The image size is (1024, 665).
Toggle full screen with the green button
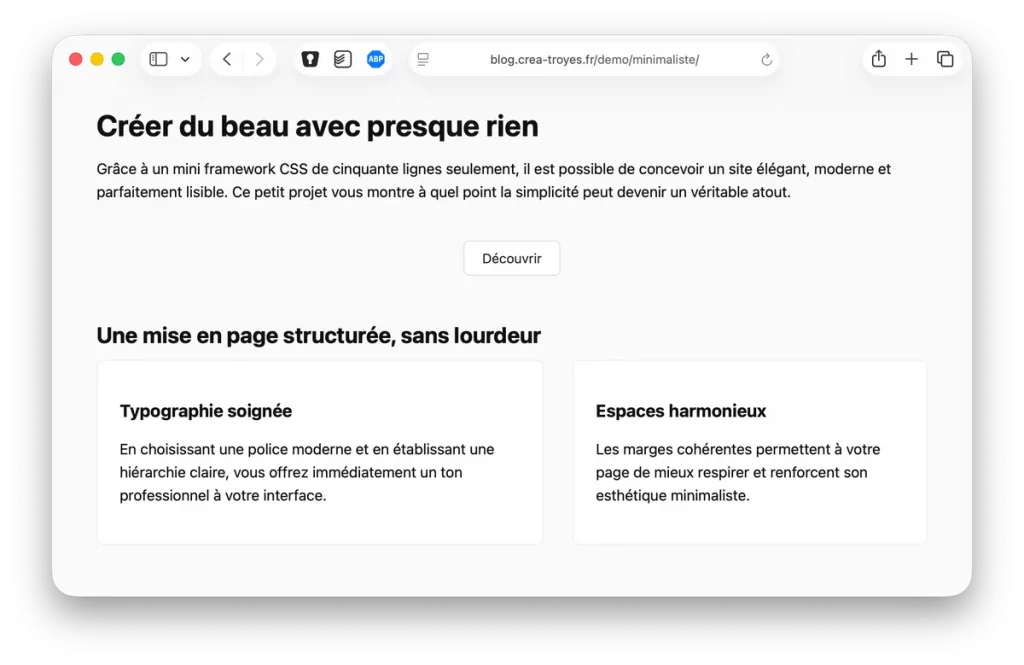[119, 59]
